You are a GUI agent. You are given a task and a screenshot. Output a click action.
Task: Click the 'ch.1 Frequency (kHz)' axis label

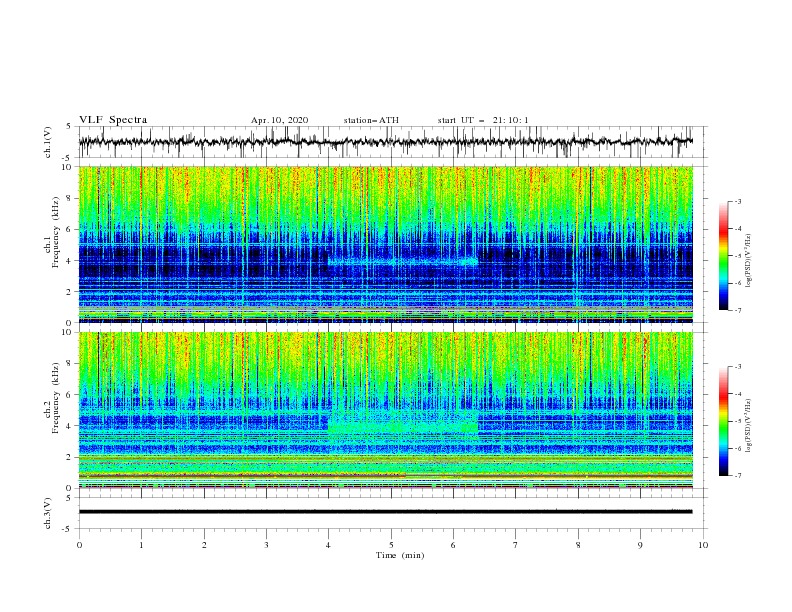click(x=53, y=233)
